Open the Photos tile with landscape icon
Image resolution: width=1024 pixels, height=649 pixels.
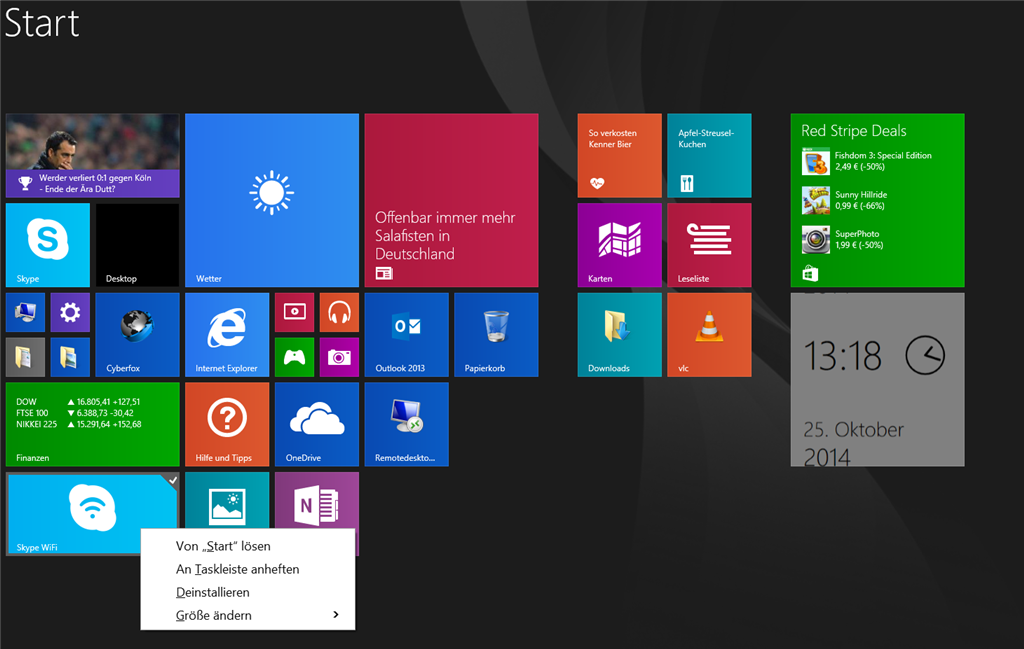[x=227, y=500]
